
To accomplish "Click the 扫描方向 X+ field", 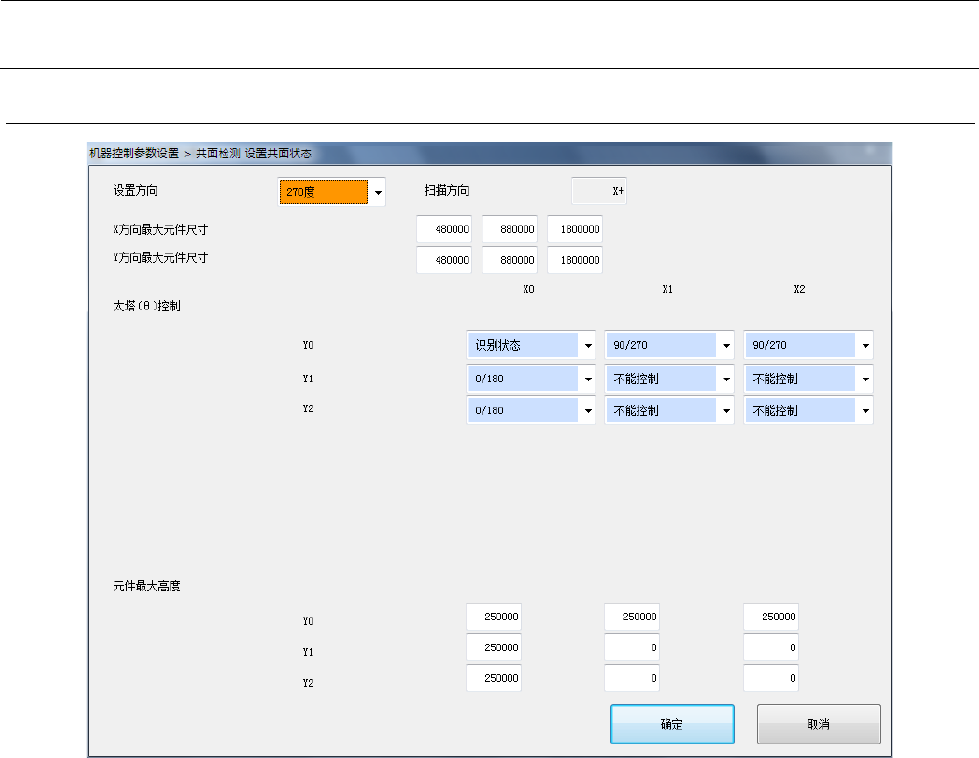I will click(x=599, y=191).
